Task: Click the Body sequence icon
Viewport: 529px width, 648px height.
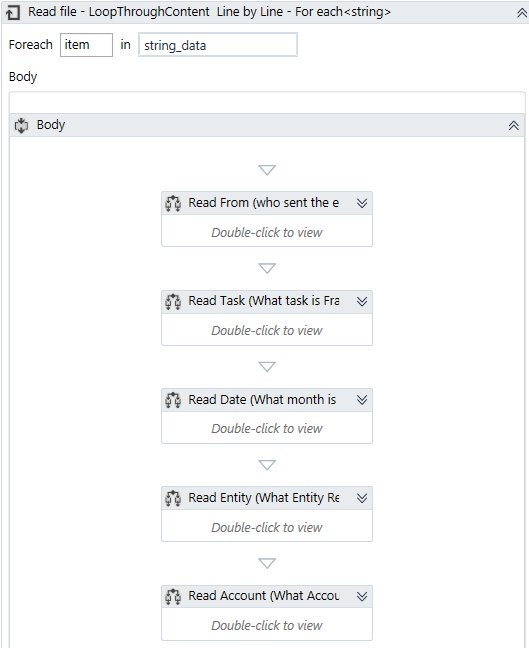Action: [x=21, y=125]
